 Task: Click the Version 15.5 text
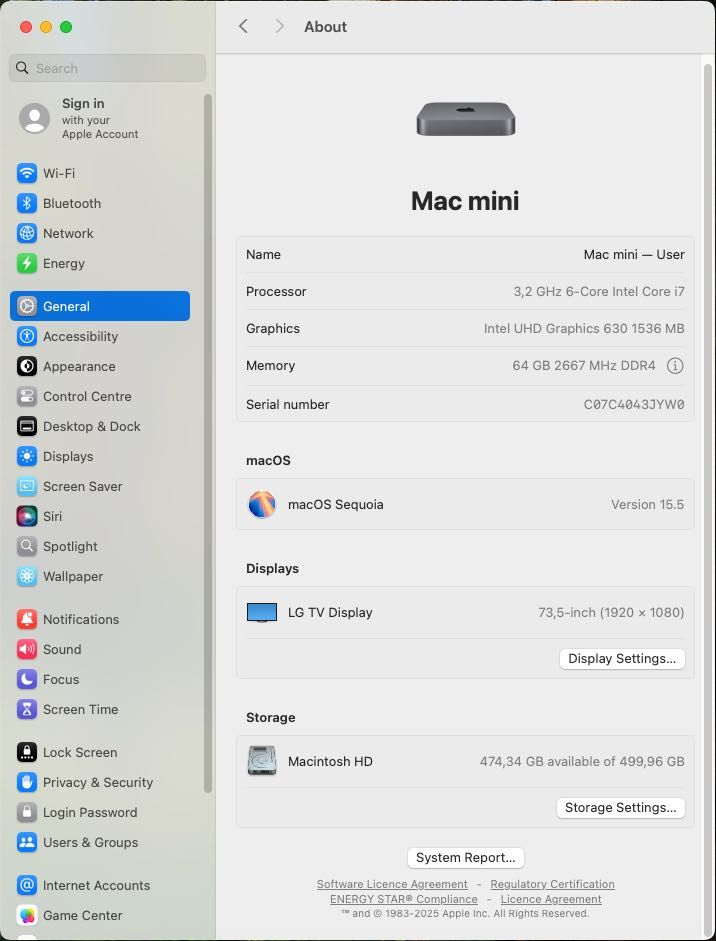(x=647, y=505)
